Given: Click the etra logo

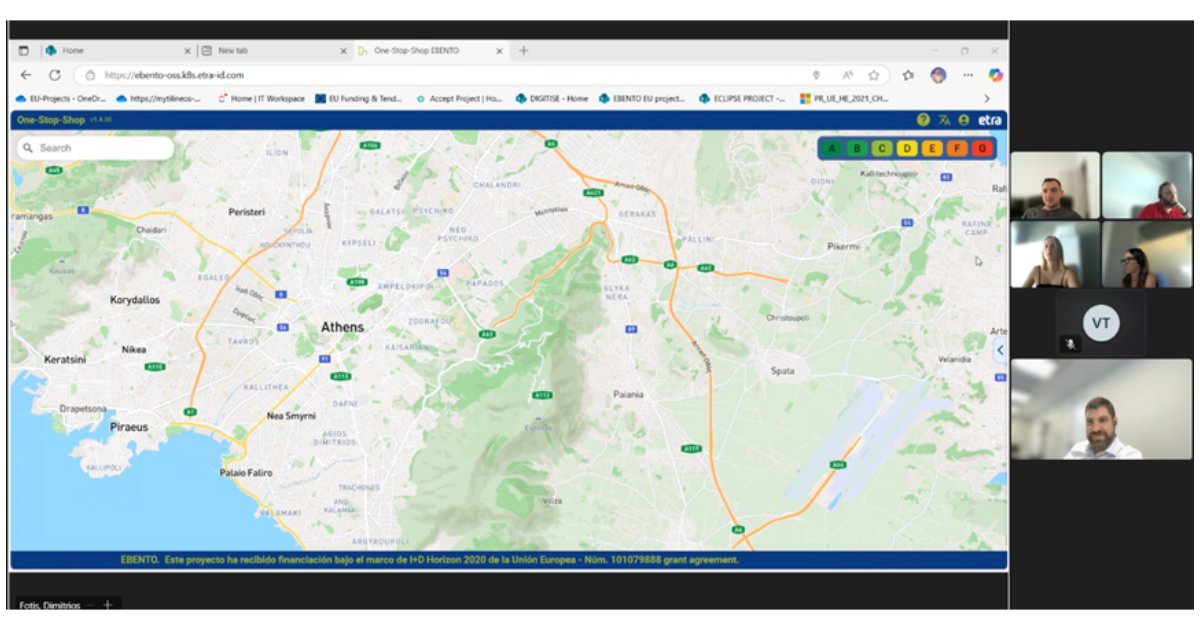Looking at the screenshot, I should tap(990, 119).
